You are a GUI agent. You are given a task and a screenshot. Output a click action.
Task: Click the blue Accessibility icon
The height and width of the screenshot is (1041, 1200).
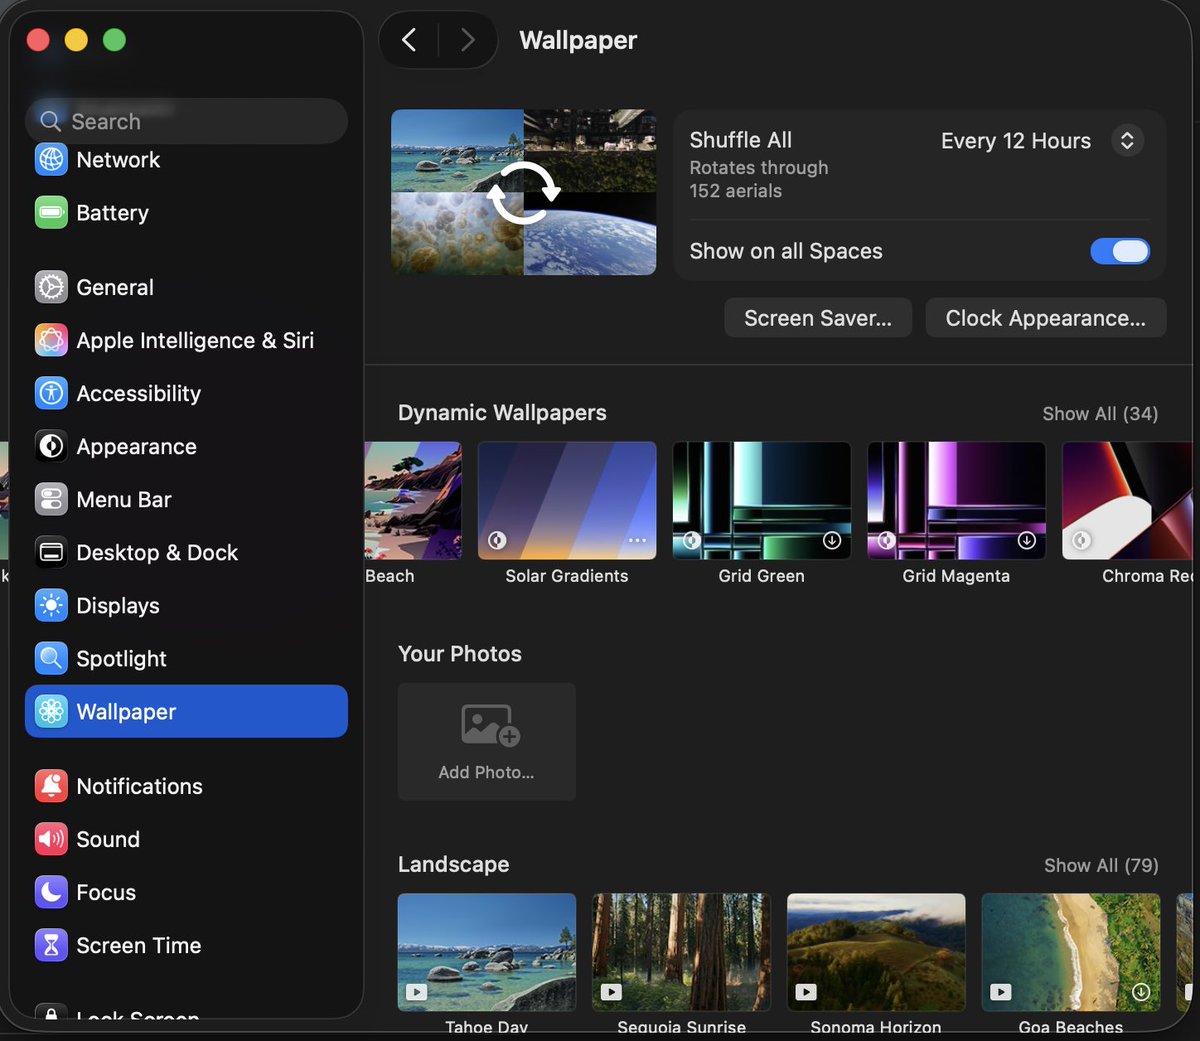point(51,393)
